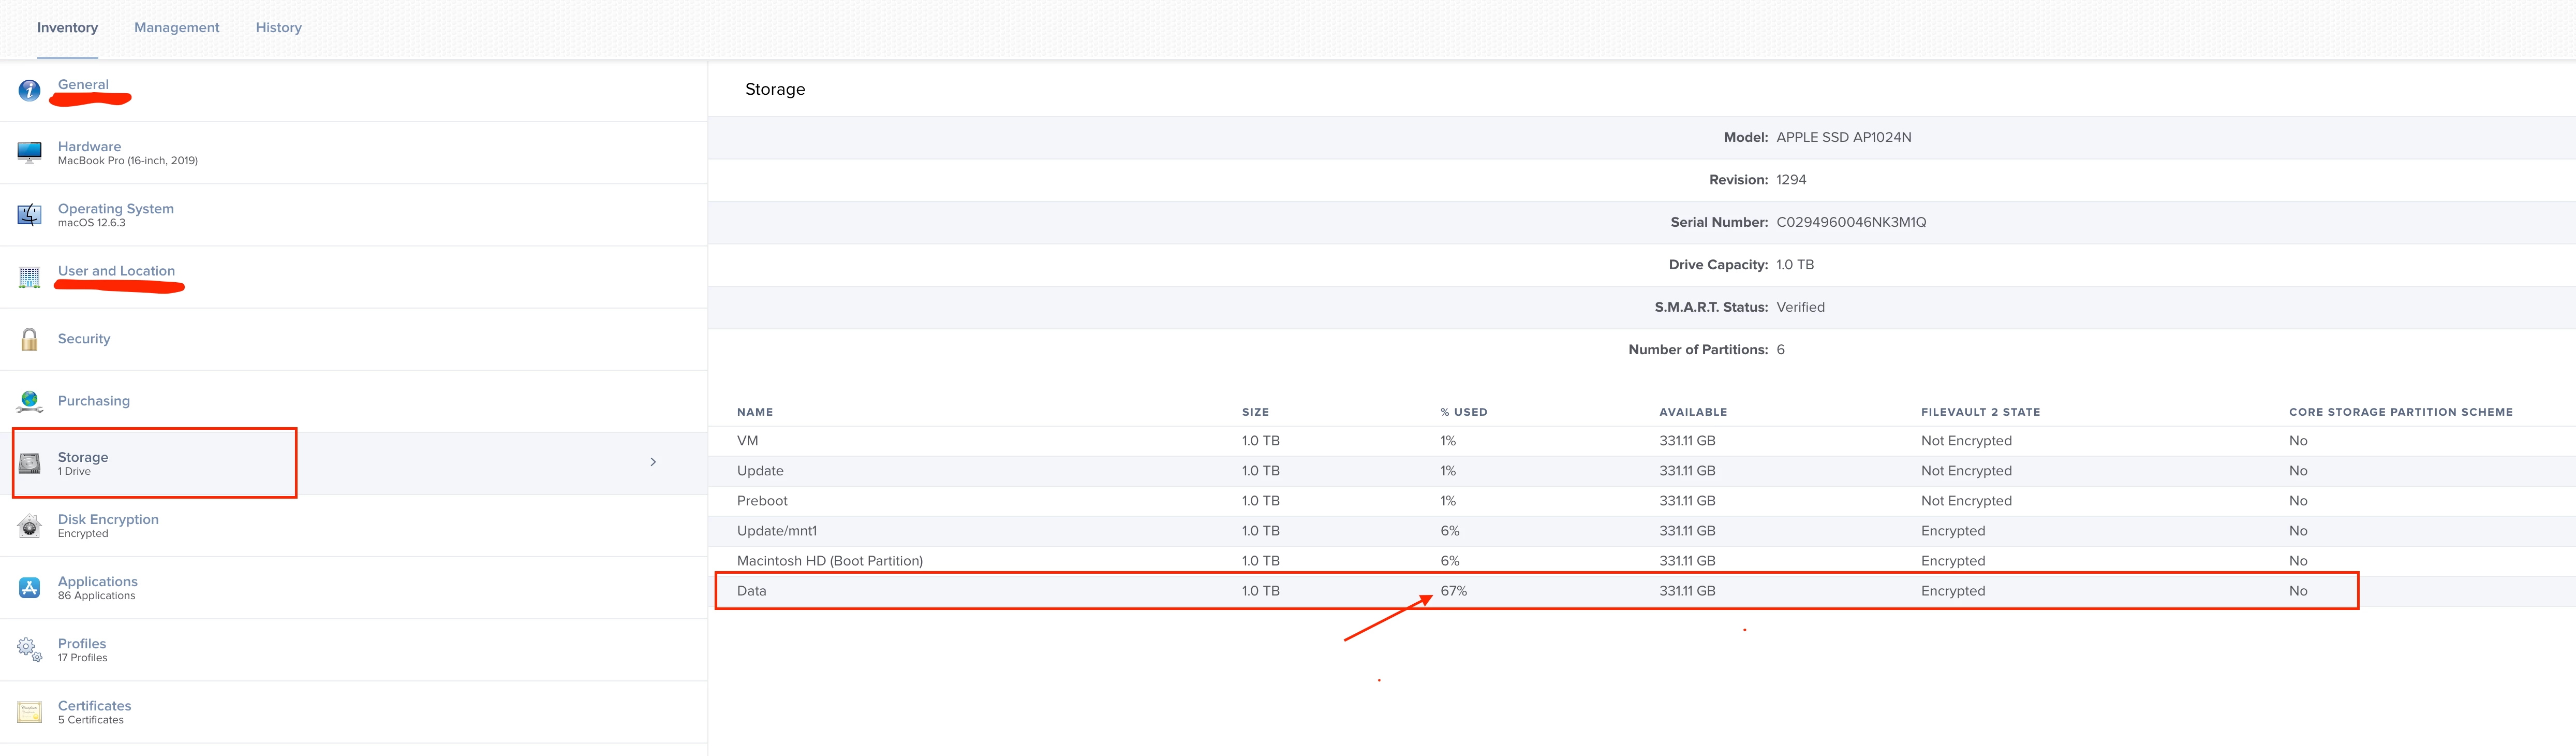
Task: Expand the Storage row chevron arrow
Action: (x=653, y=462)
